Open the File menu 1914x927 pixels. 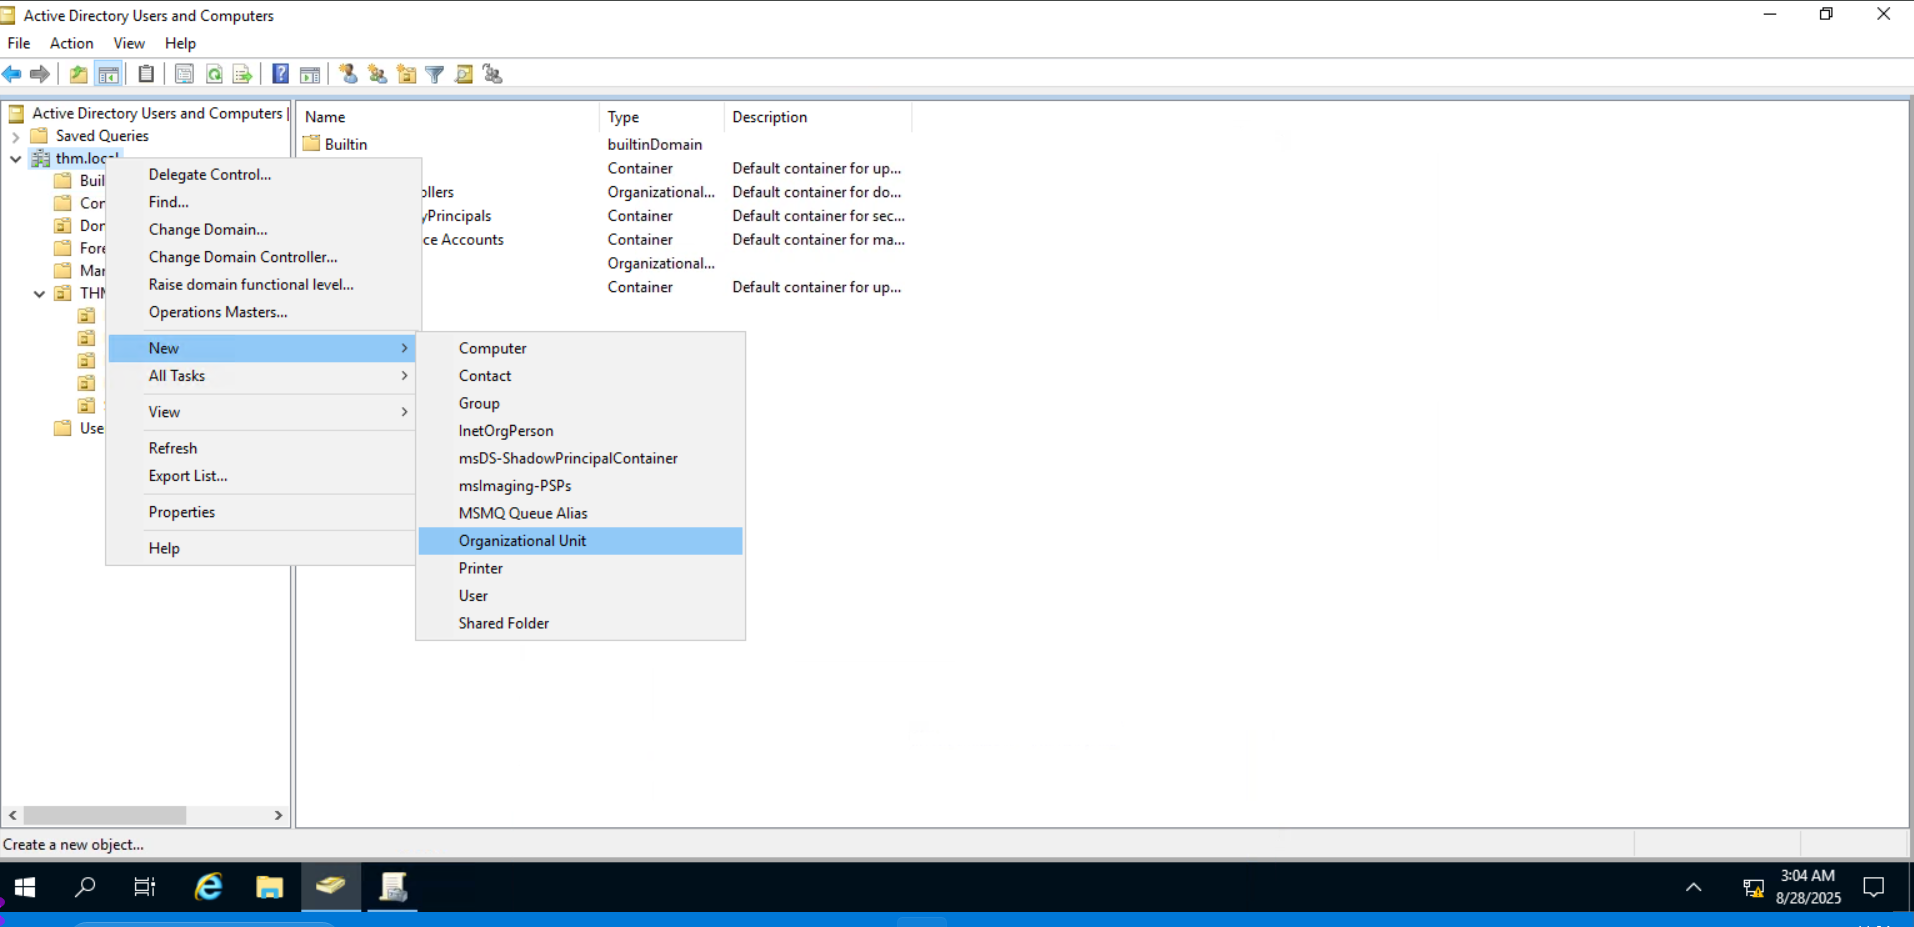19,43
